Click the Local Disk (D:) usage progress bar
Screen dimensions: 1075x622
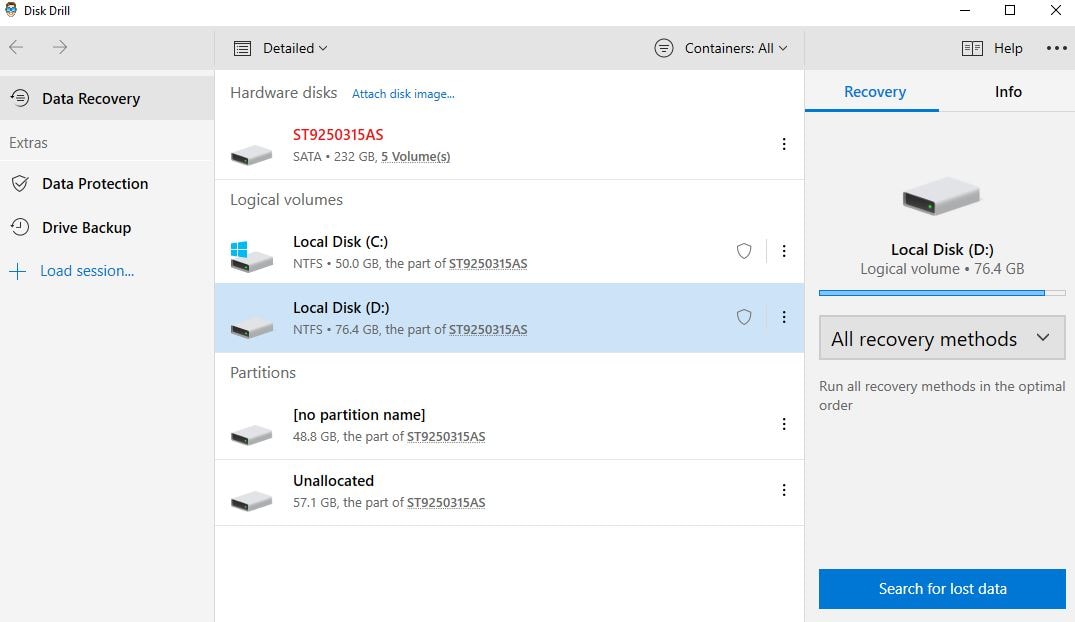pyautogui.click(x=942, y=293)
